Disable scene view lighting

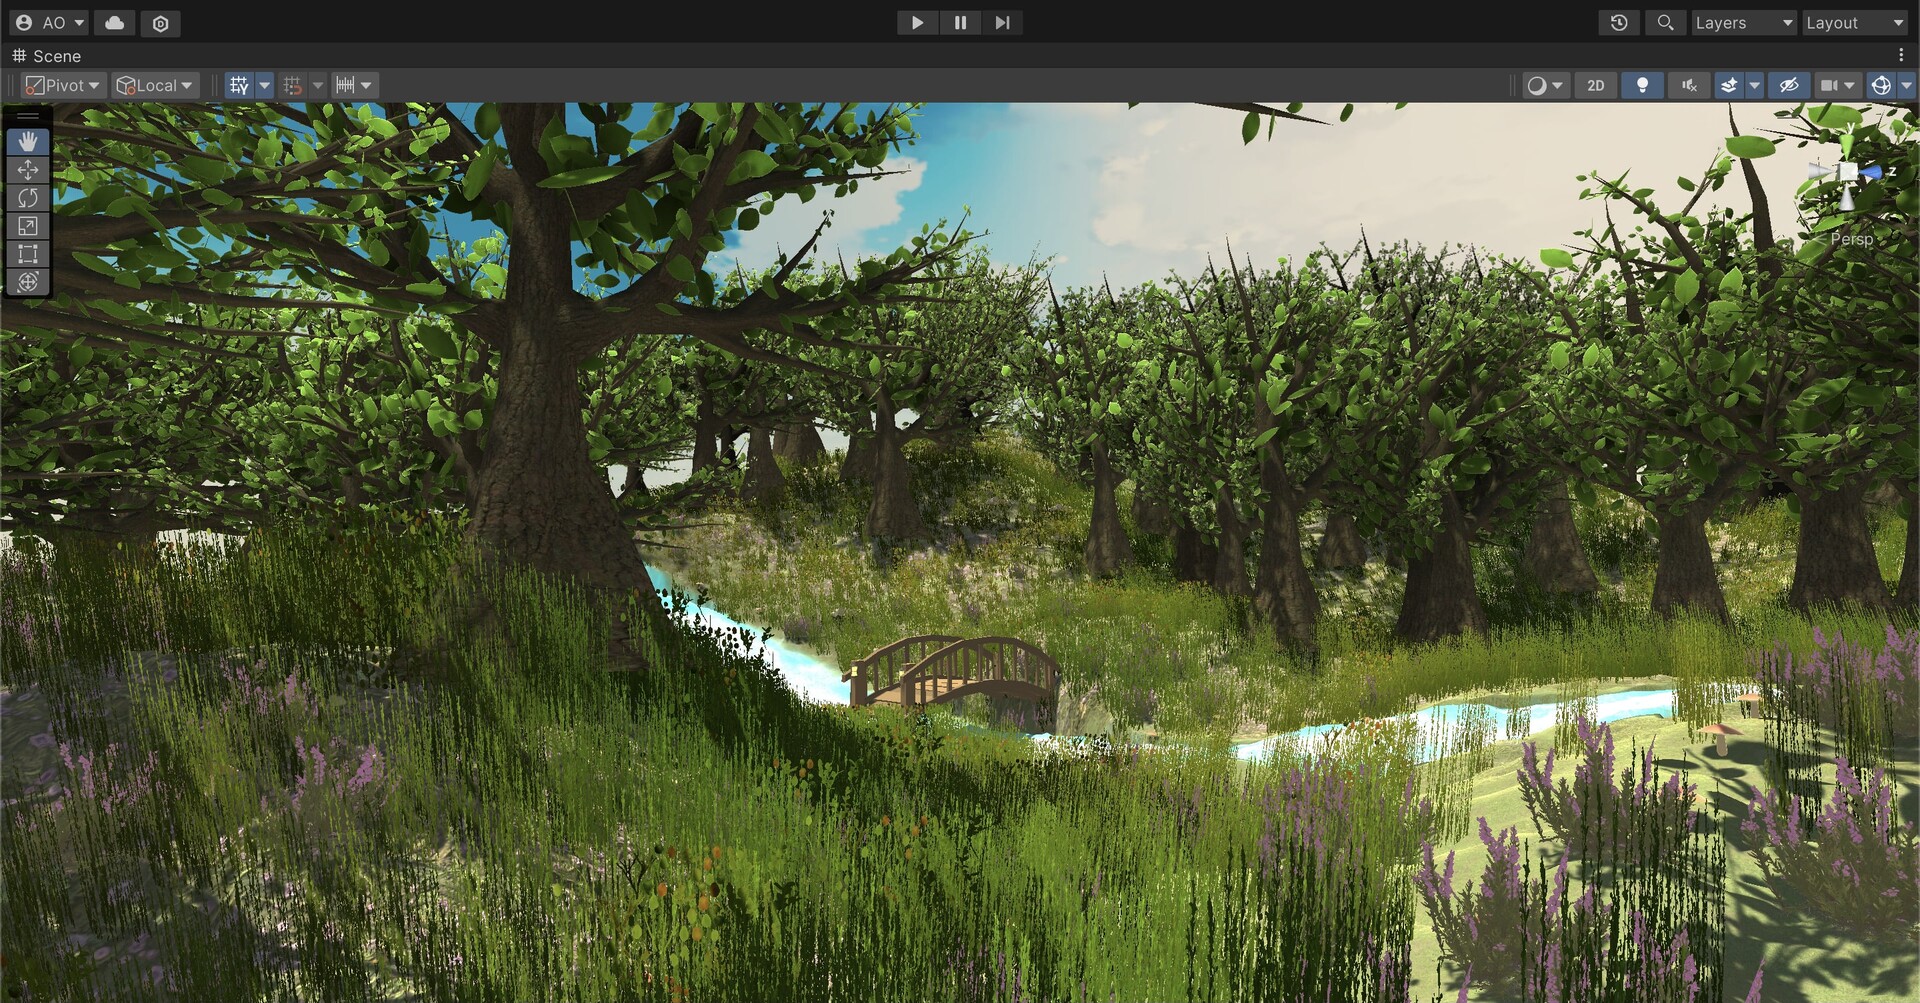(1641, 85)
